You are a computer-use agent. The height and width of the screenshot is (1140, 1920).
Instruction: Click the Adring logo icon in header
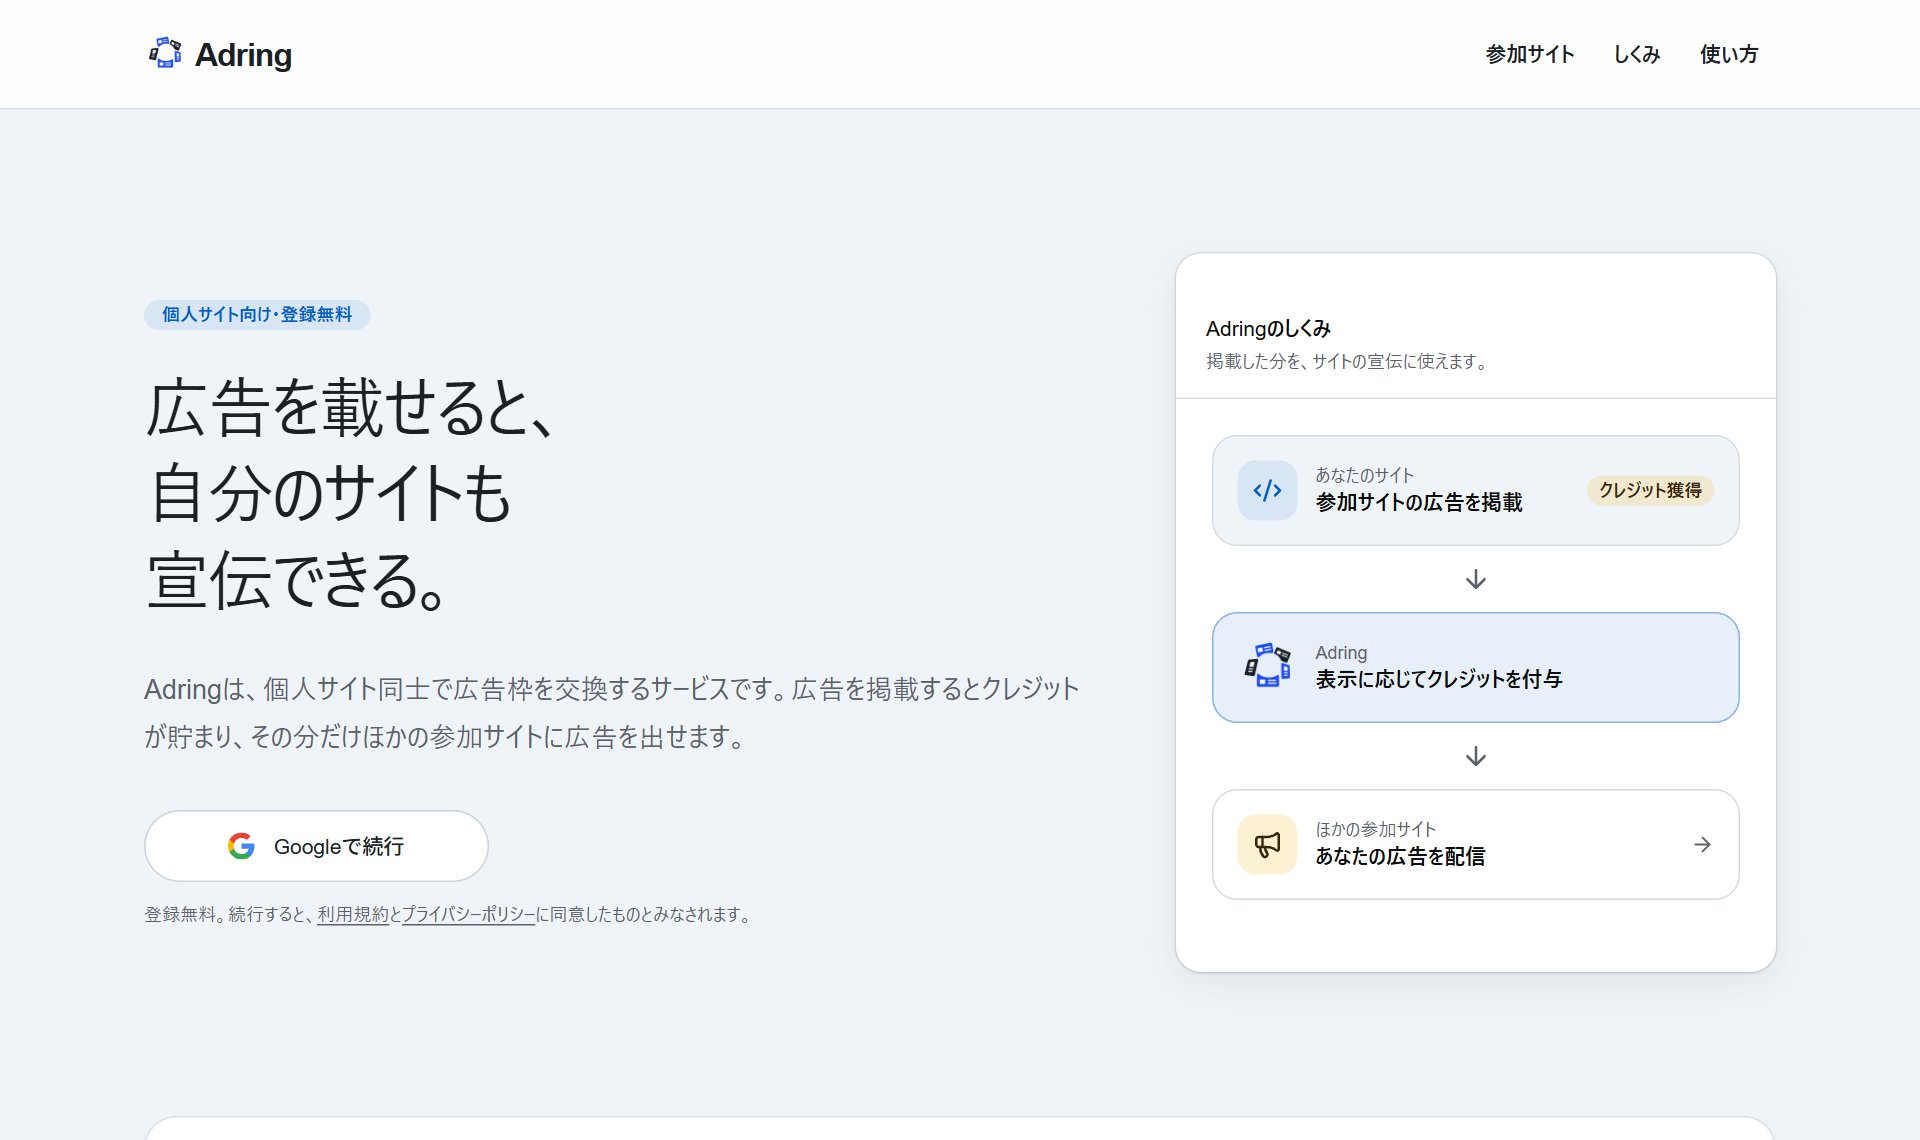(165, 54)
